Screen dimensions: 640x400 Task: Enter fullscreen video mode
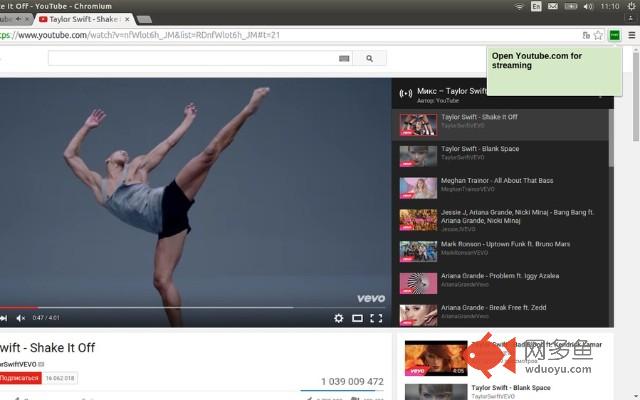click(376, 318)
